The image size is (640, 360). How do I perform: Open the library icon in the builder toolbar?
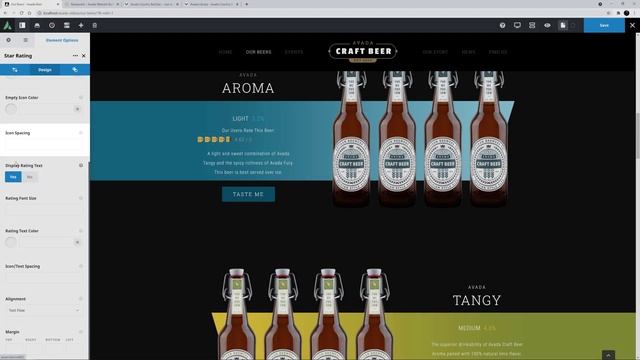37,25
